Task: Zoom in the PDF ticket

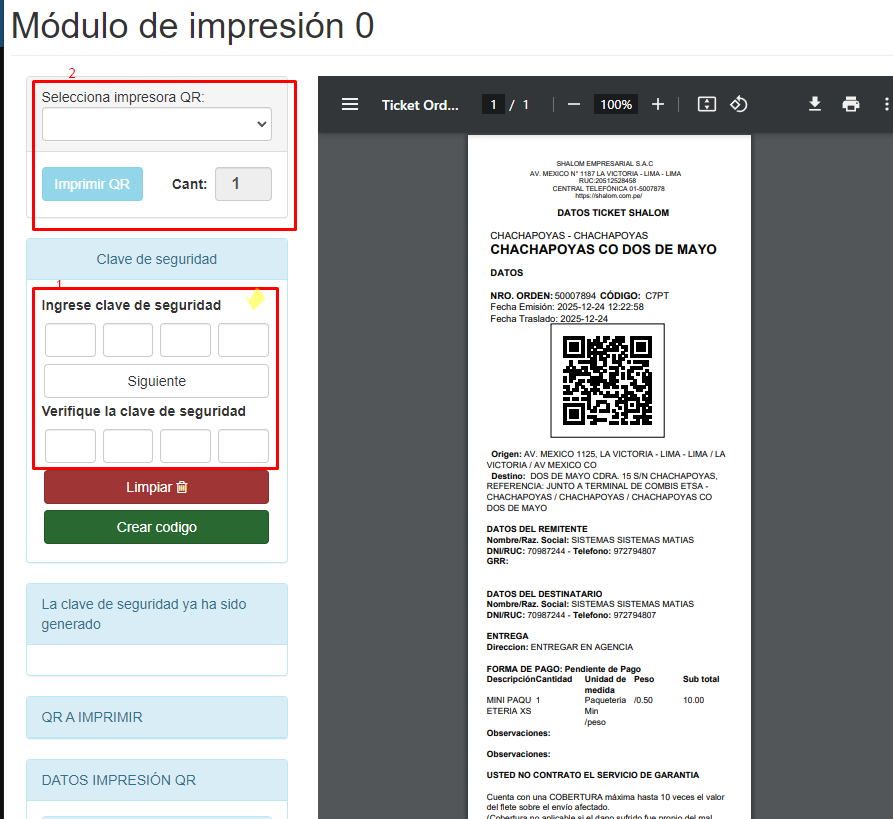Action: pos(657,105)
